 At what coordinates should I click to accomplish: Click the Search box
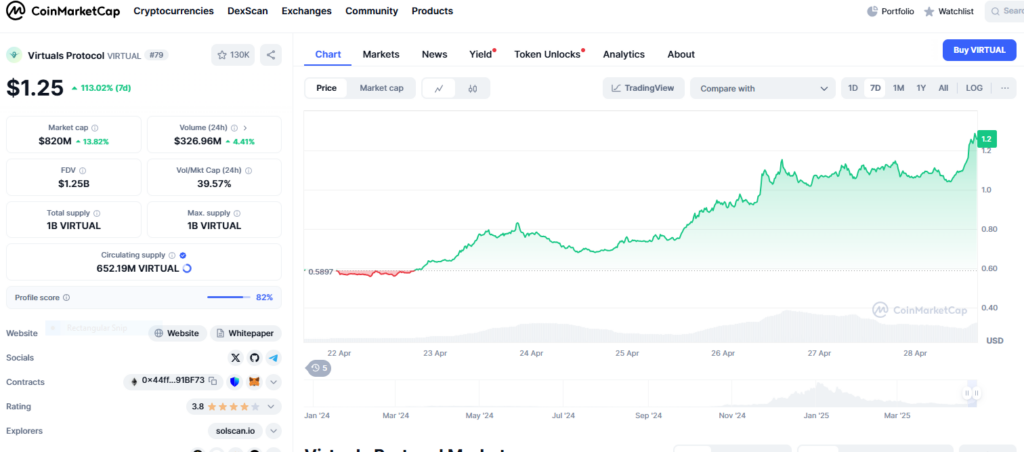(x=1004, y=11)
